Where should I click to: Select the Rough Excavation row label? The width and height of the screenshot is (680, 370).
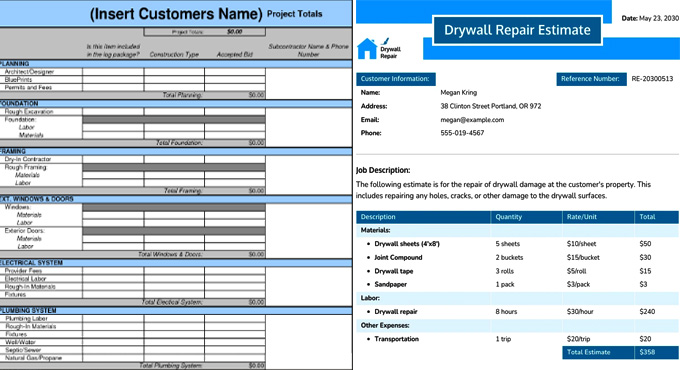pos(29,111)
